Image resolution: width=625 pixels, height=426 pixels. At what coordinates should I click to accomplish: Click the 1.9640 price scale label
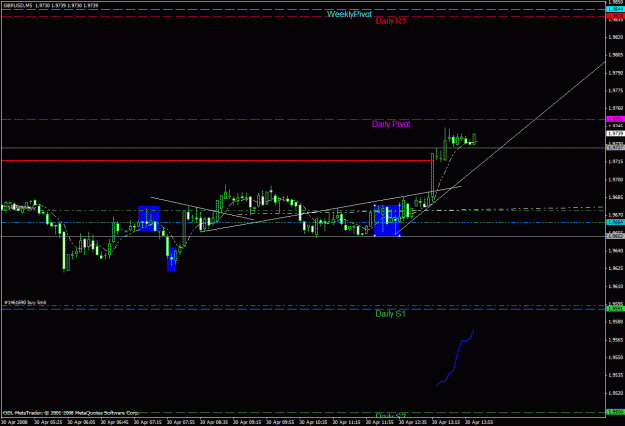click(616, 251)
